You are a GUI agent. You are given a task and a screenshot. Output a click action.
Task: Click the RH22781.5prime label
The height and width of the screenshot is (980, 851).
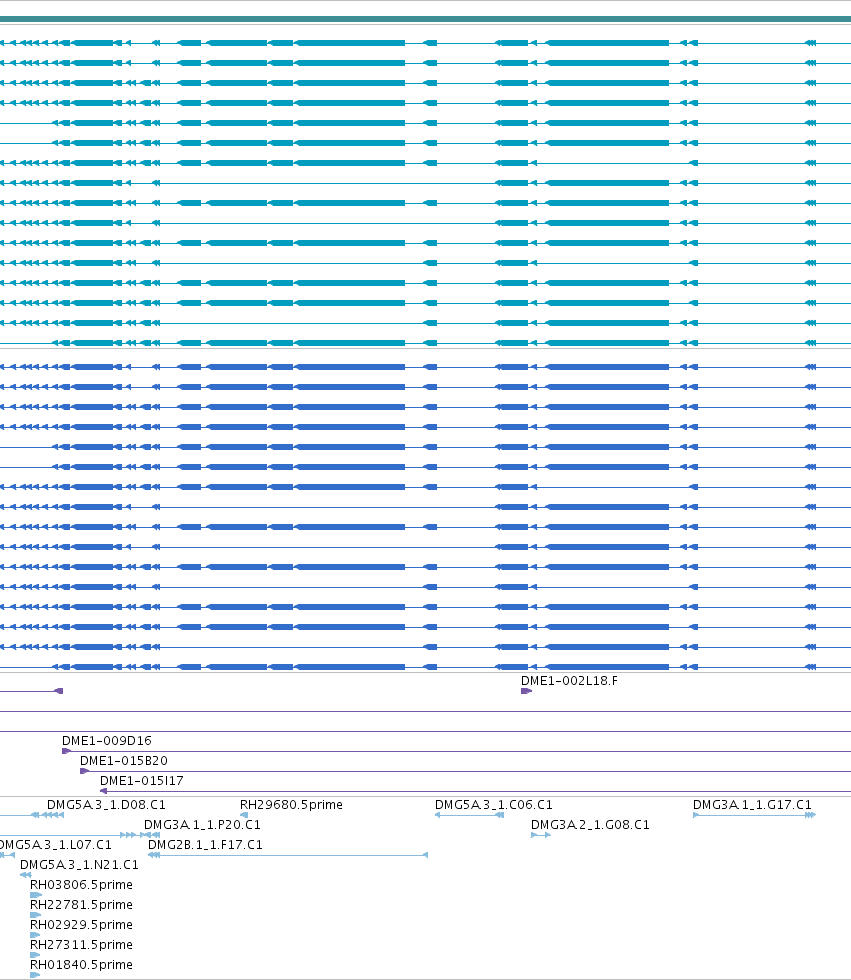tap(81, 904)
